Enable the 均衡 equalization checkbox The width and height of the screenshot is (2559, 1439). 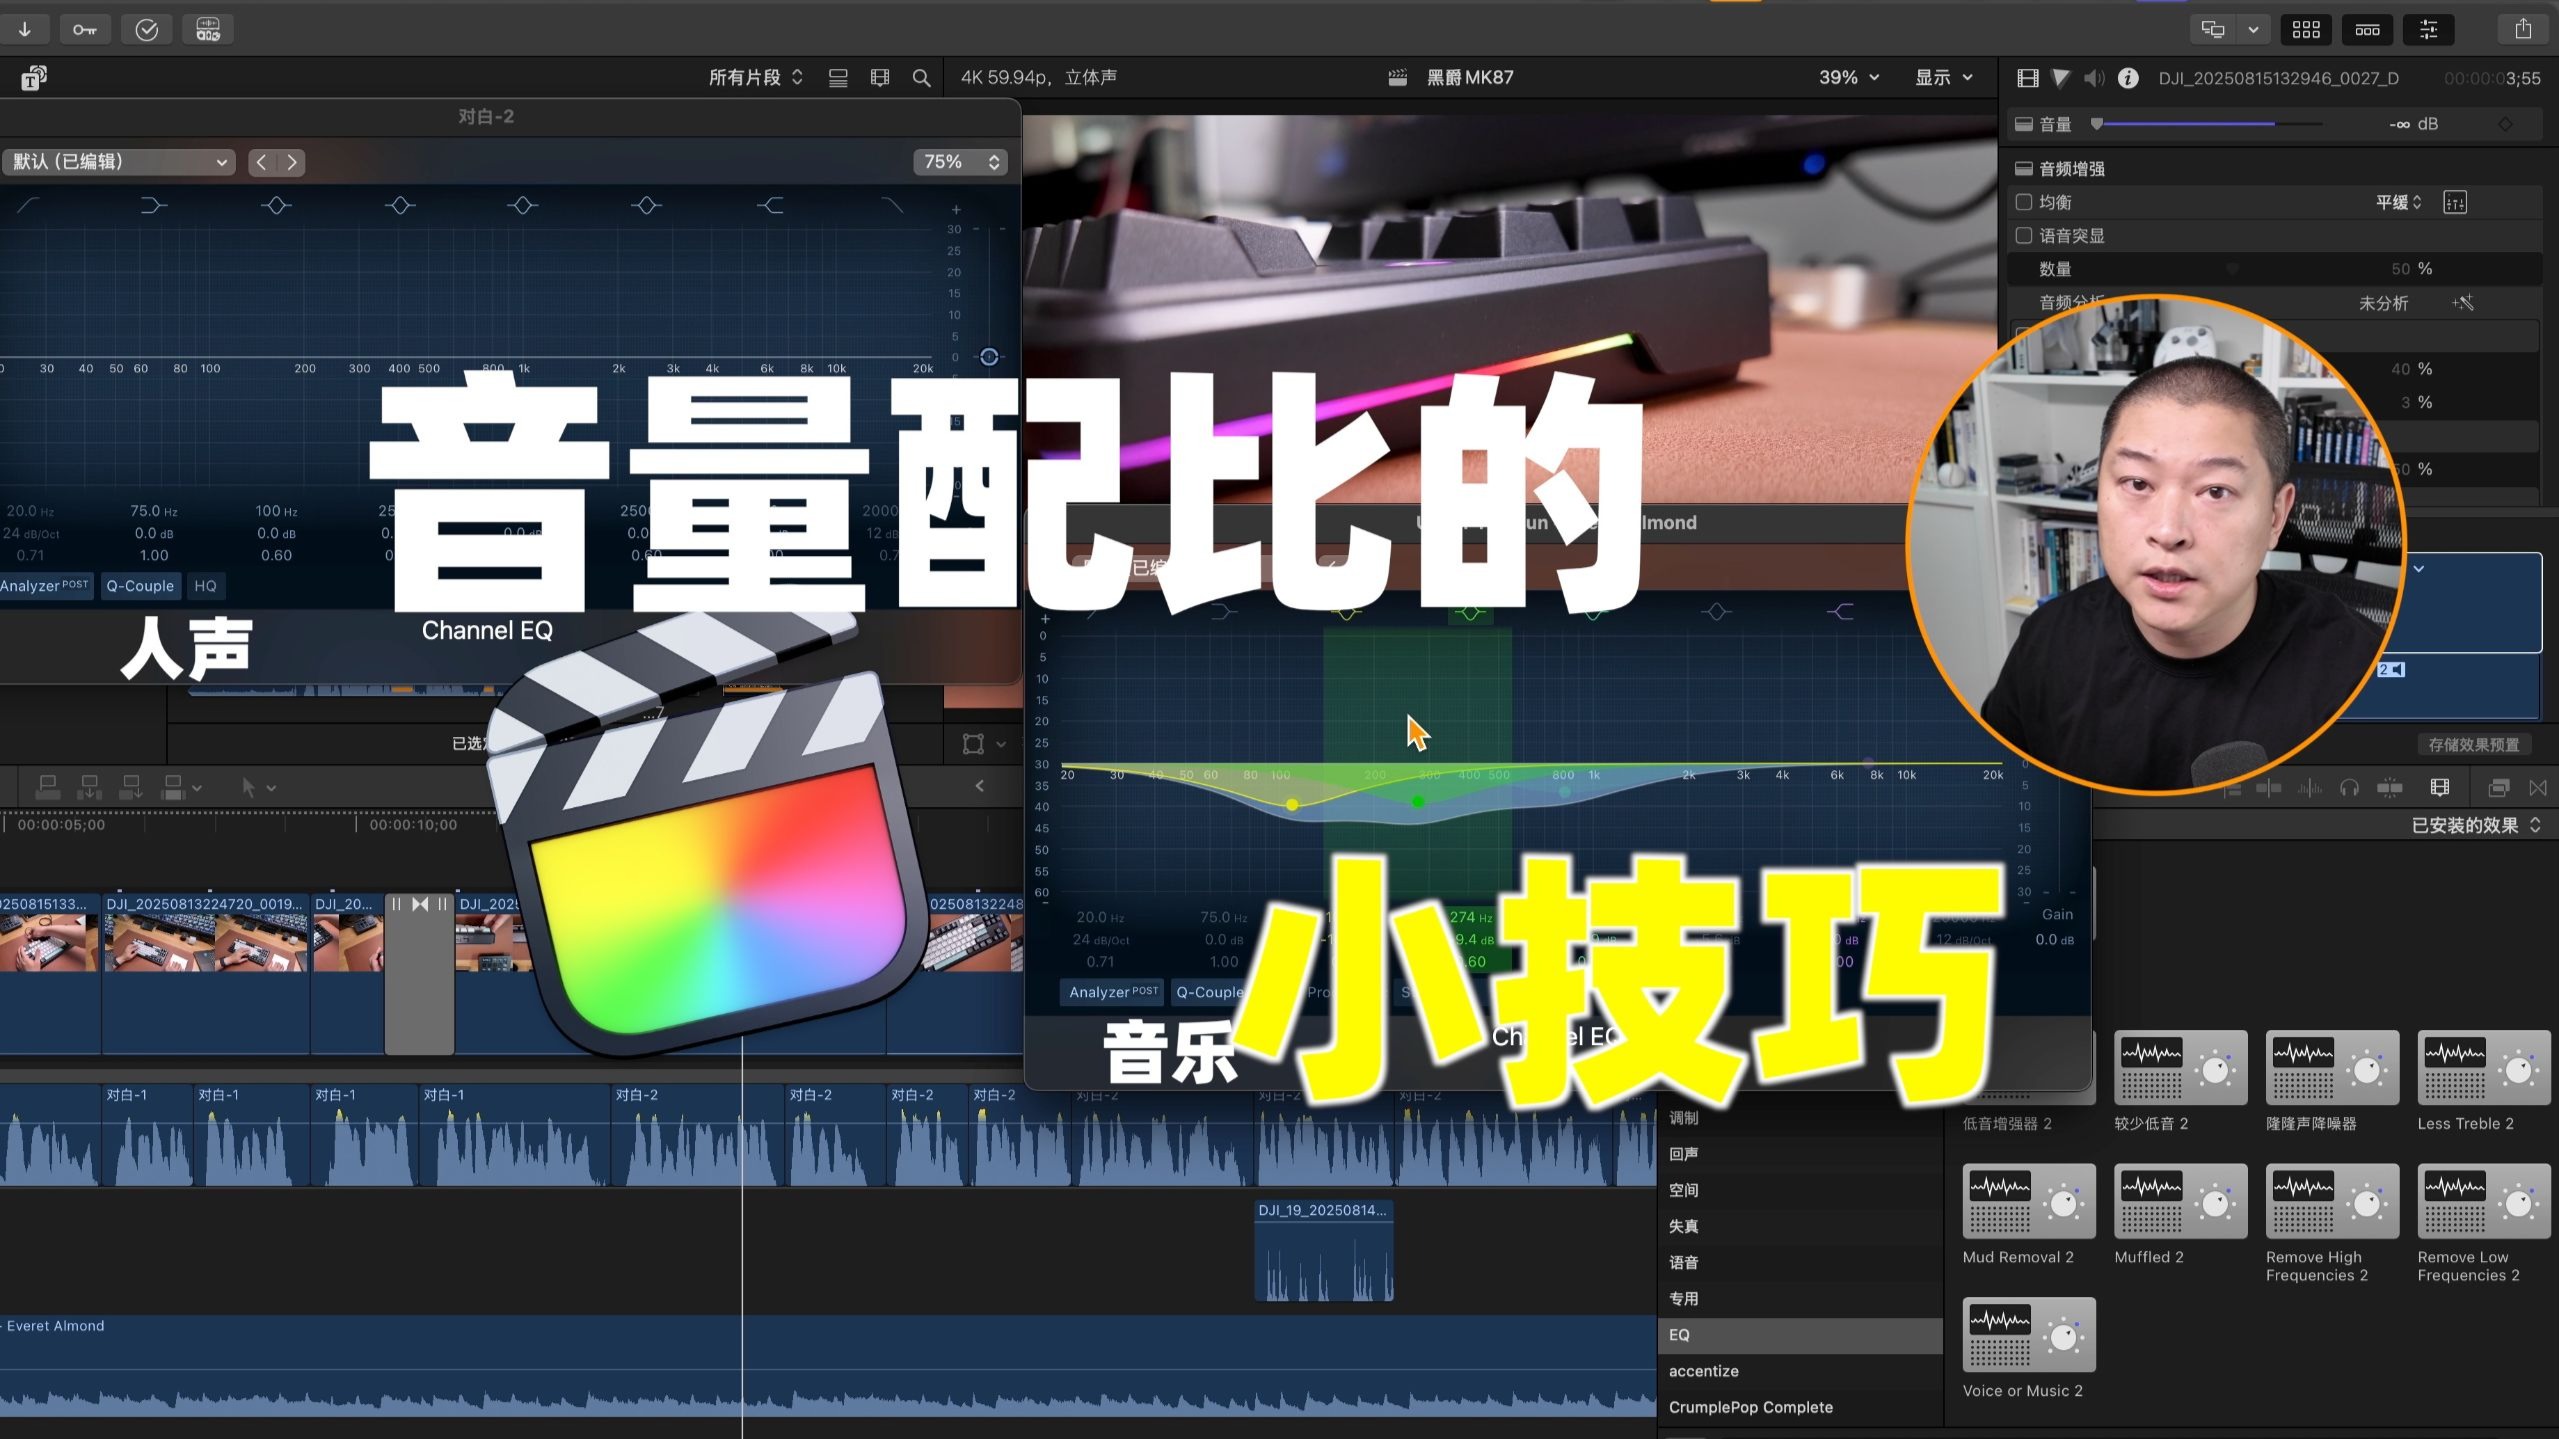2024,202
